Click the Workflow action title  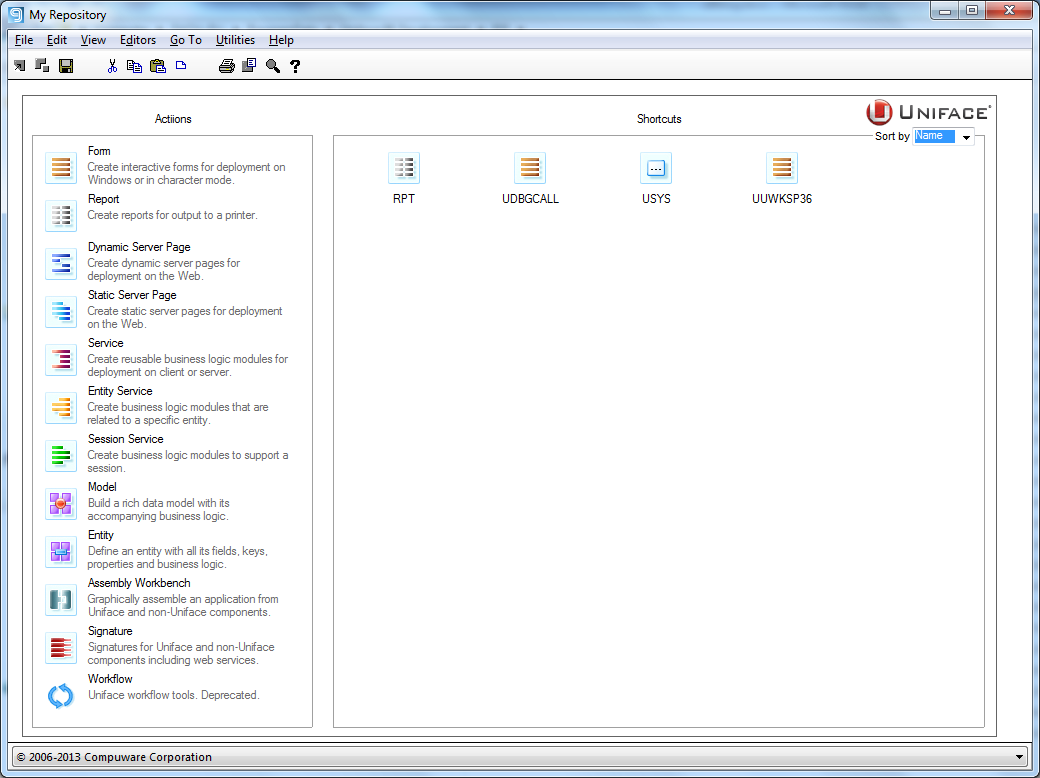[x=110, y=679]
